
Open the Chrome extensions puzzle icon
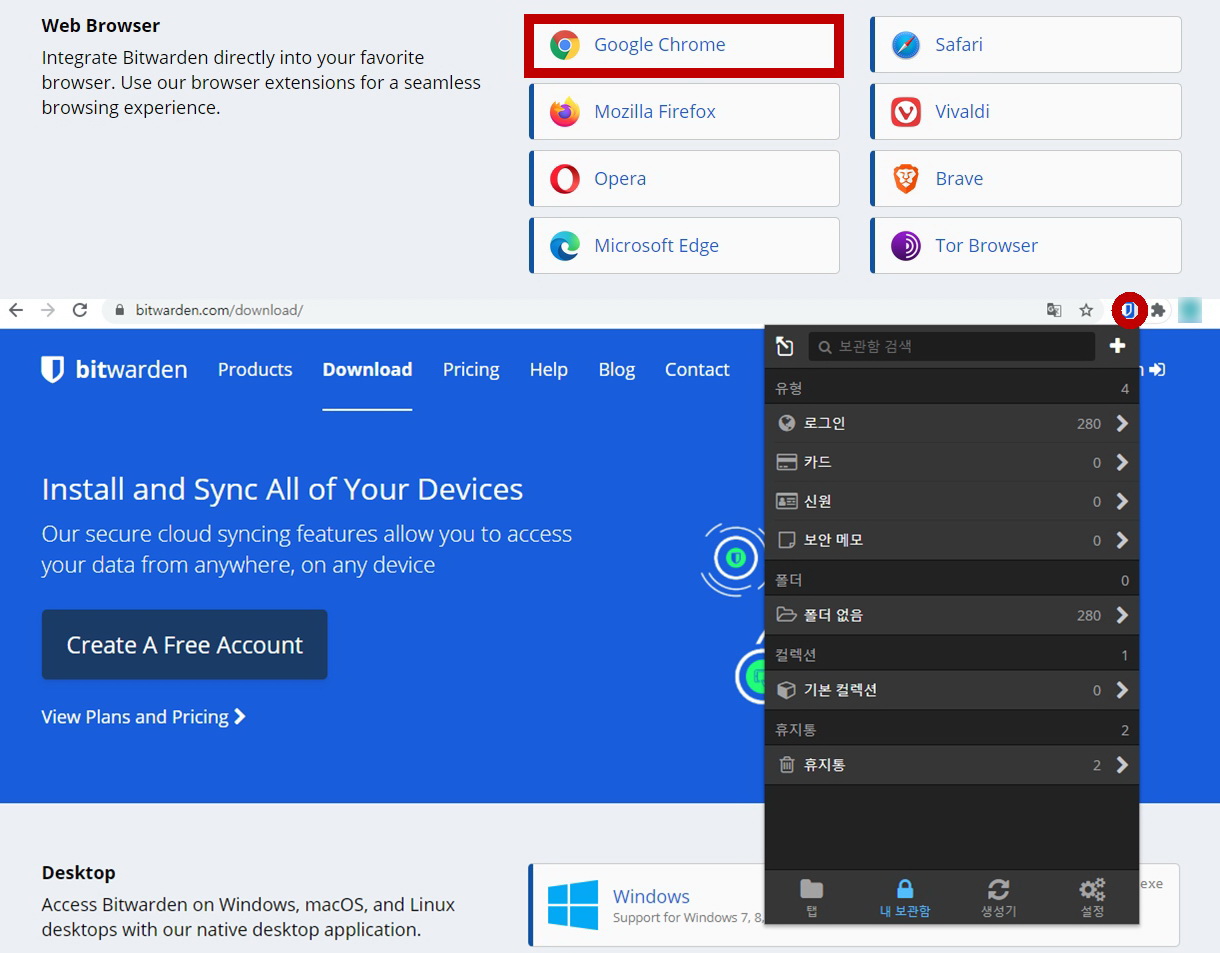[x=1158, y=310]
